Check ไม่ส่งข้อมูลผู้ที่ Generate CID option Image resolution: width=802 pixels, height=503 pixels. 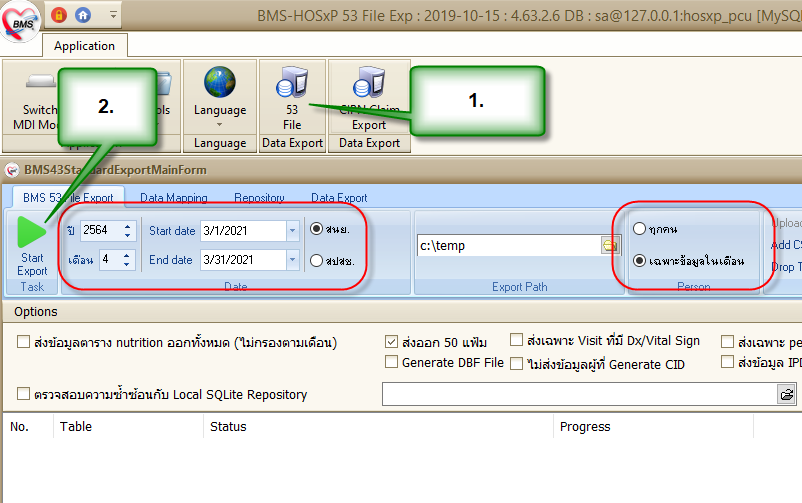point(517,364)
